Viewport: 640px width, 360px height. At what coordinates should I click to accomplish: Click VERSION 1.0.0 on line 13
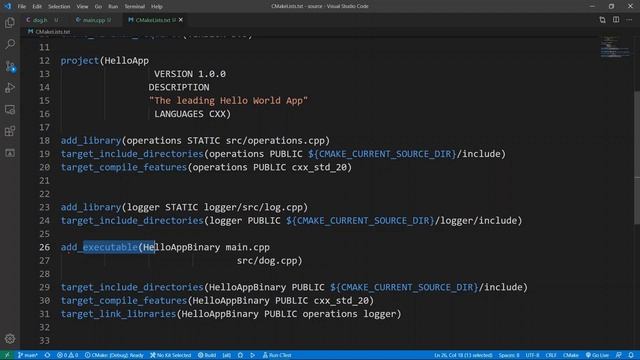click(x=190, y=74)
